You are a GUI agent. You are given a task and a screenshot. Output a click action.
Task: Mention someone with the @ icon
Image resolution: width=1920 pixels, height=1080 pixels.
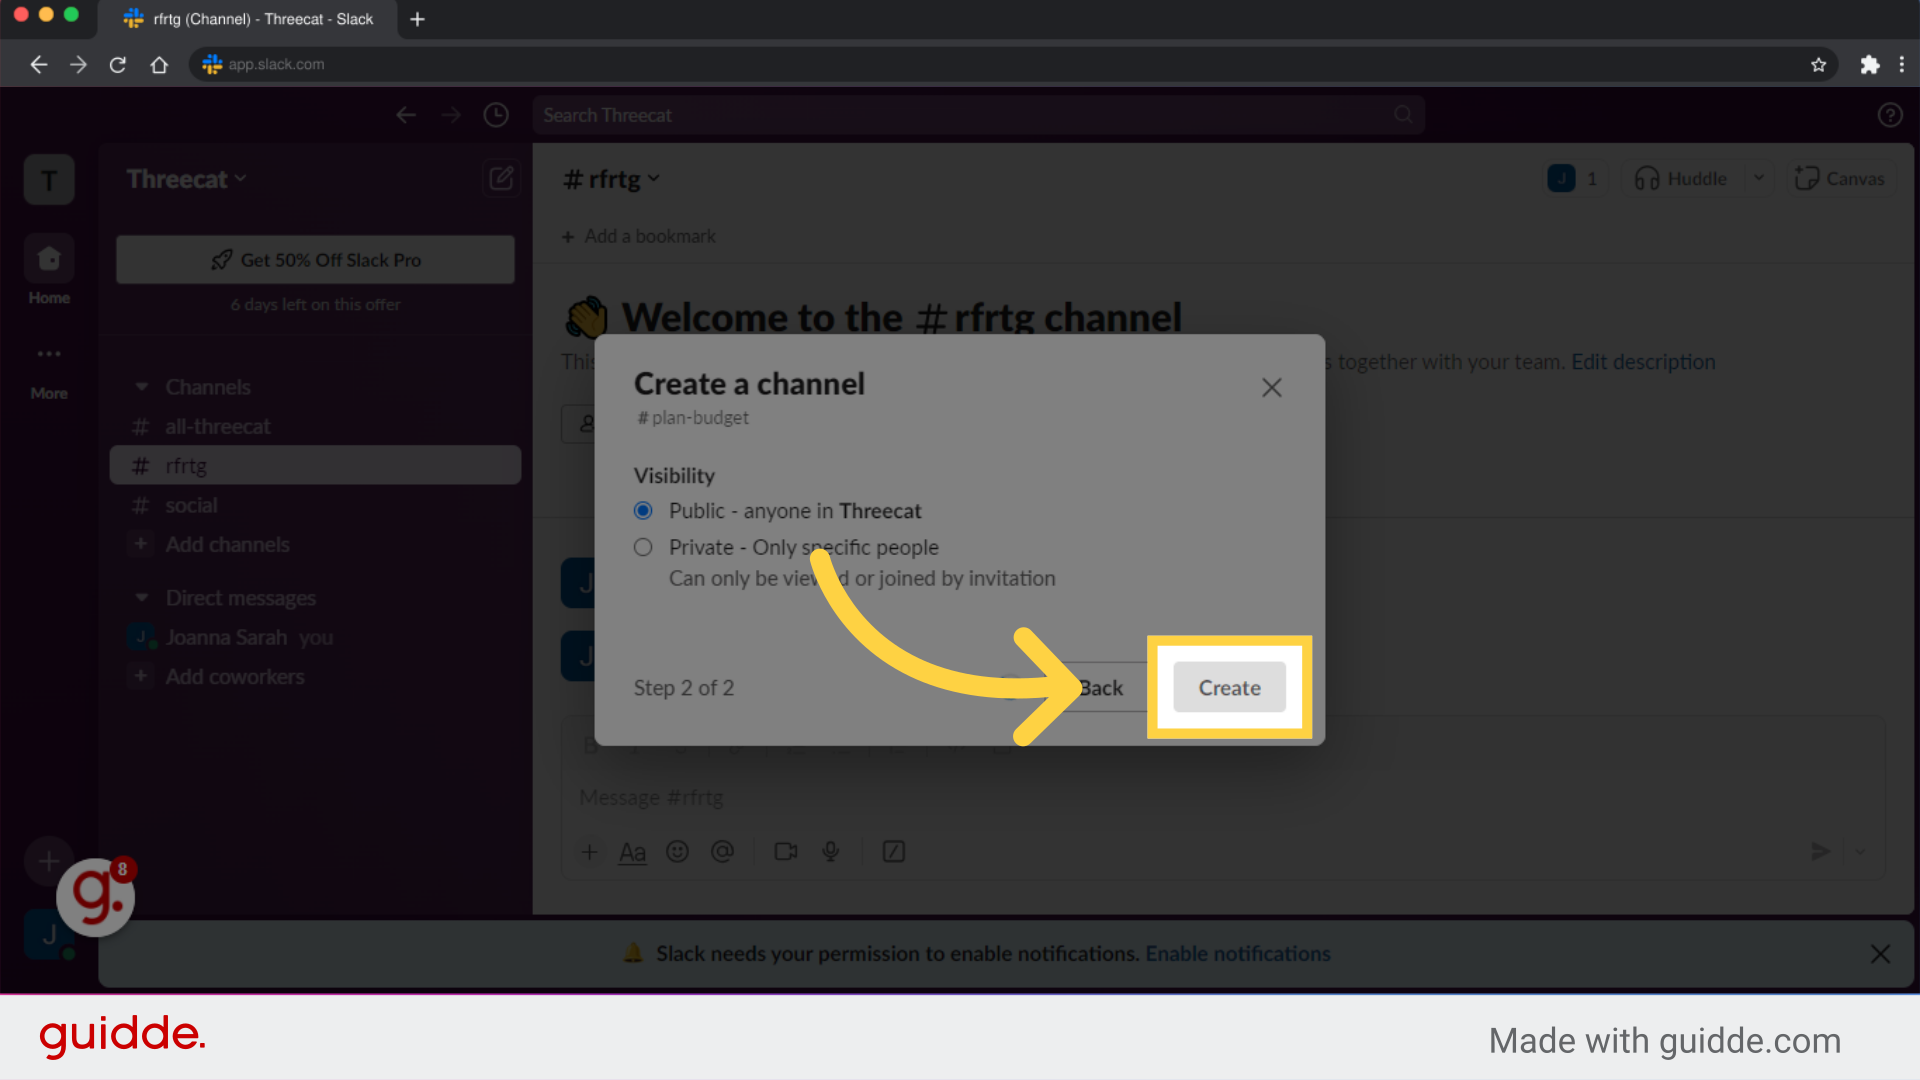point(723,851)
